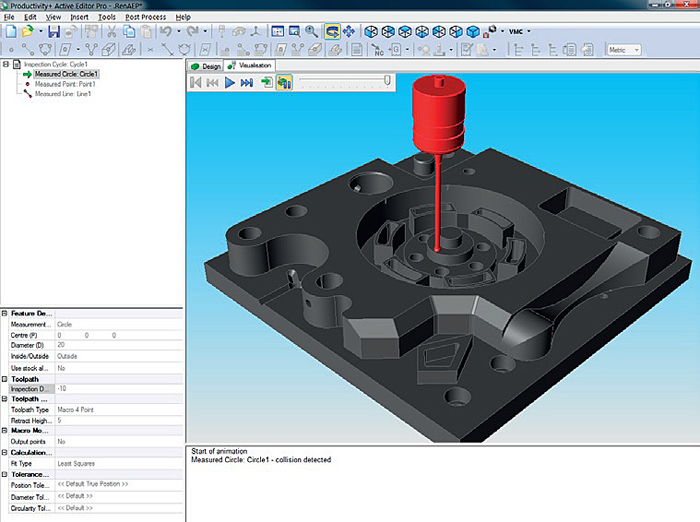Open the Metric units dropdown
The image size is (700, 522).
pyautogui.click(x=624, y=50)
